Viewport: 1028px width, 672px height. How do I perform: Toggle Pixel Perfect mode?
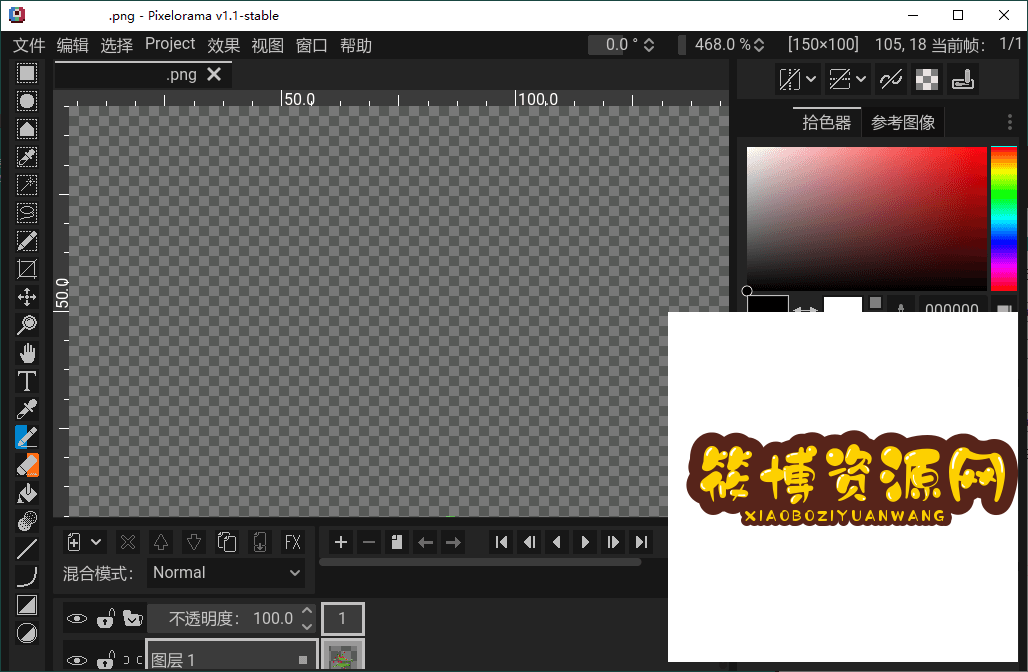(891, 79)
